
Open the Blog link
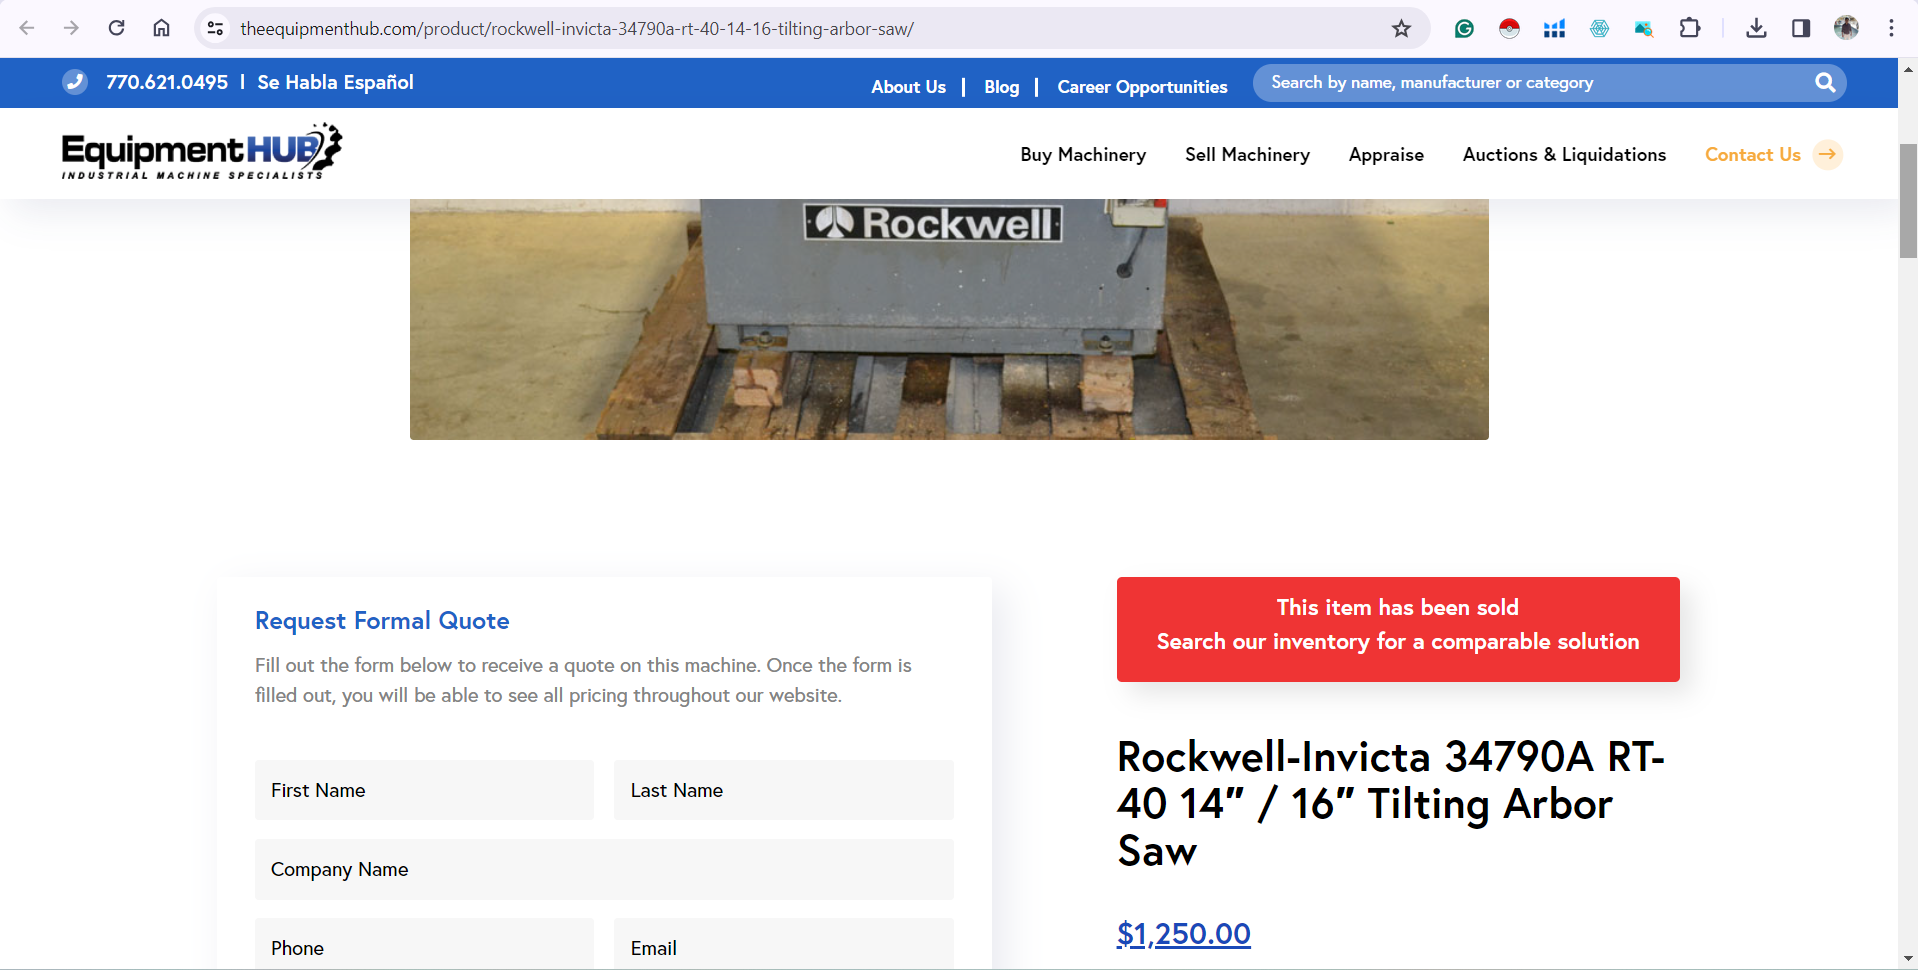pos(1001,87)
